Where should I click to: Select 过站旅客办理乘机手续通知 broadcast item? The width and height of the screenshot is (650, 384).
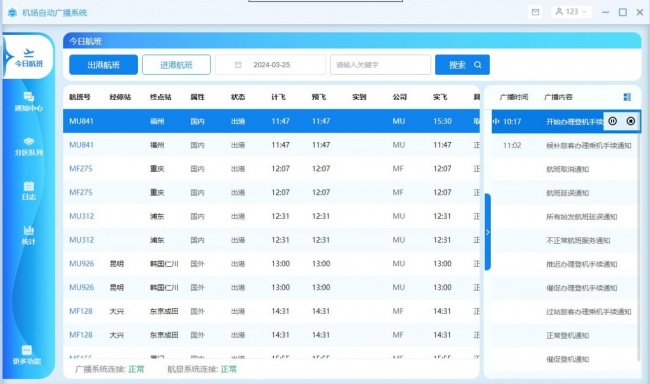589,311
